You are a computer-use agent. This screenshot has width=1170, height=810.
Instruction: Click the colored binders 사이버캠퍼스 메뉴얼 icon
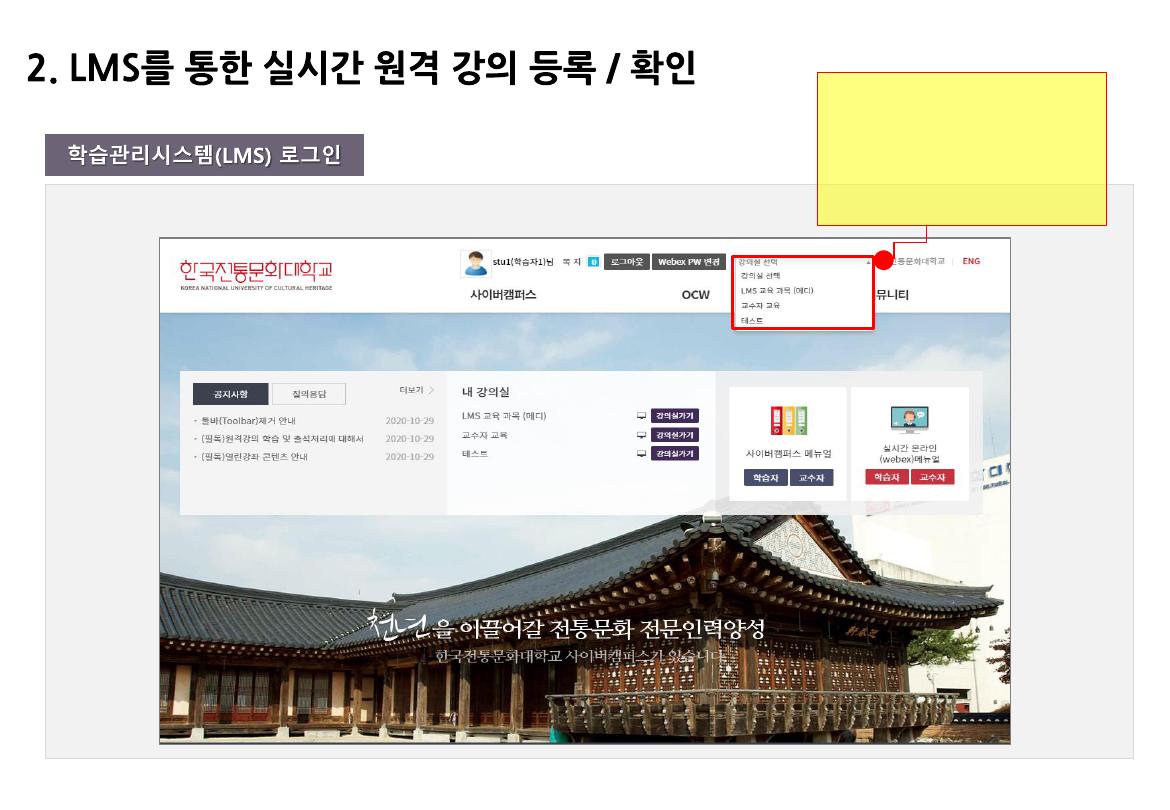[x=789, y=420]
